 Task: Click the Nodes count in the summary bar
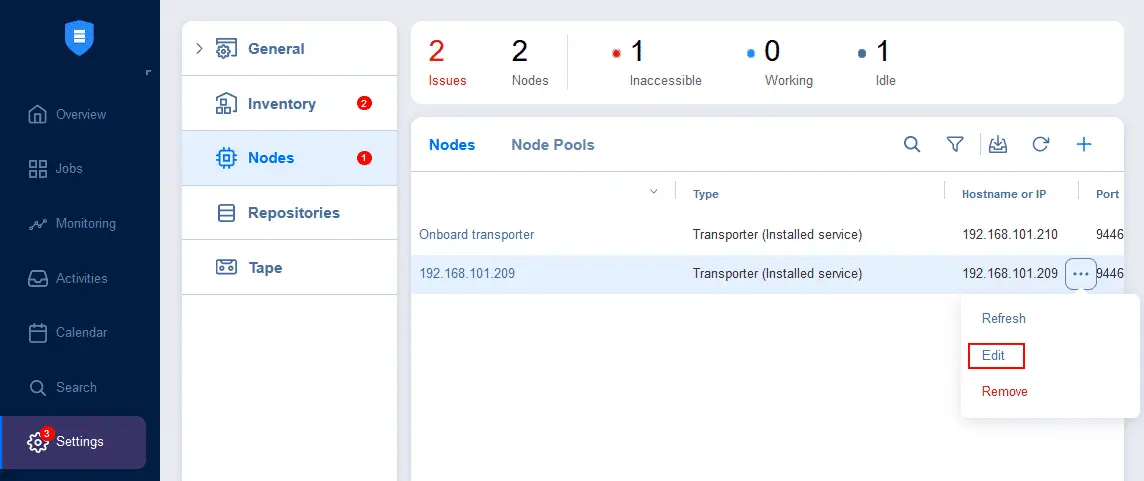coord(530,63)
